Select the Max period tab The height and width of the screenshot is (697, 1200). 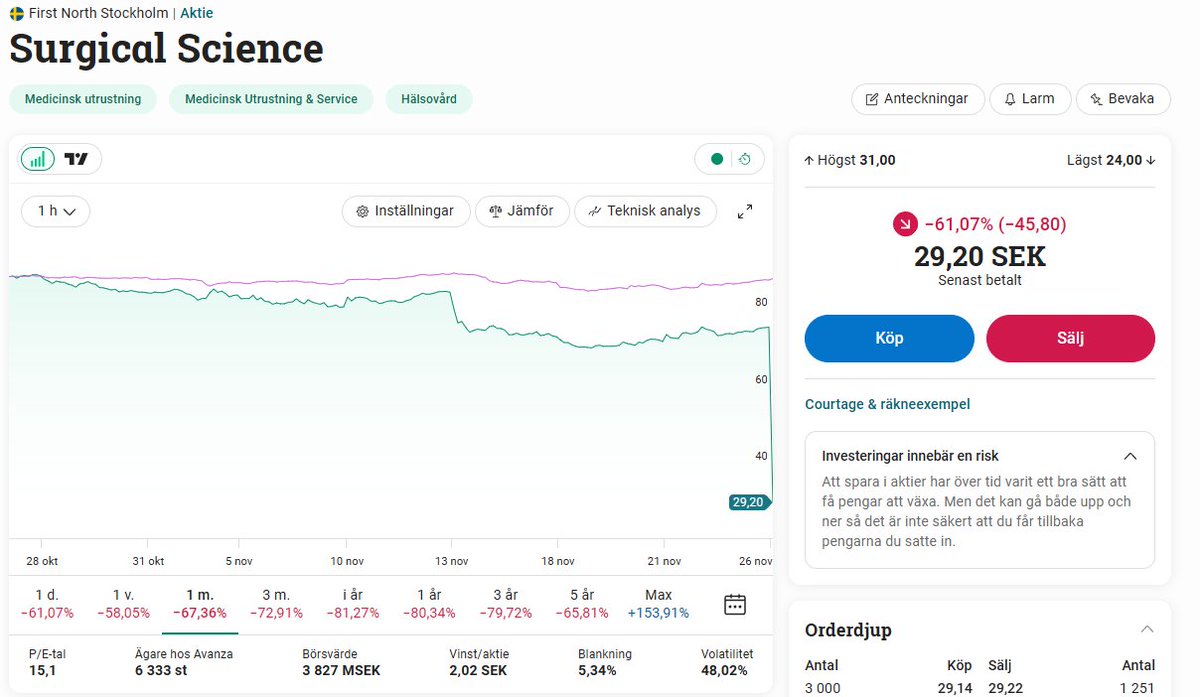(x=658, y=604)
